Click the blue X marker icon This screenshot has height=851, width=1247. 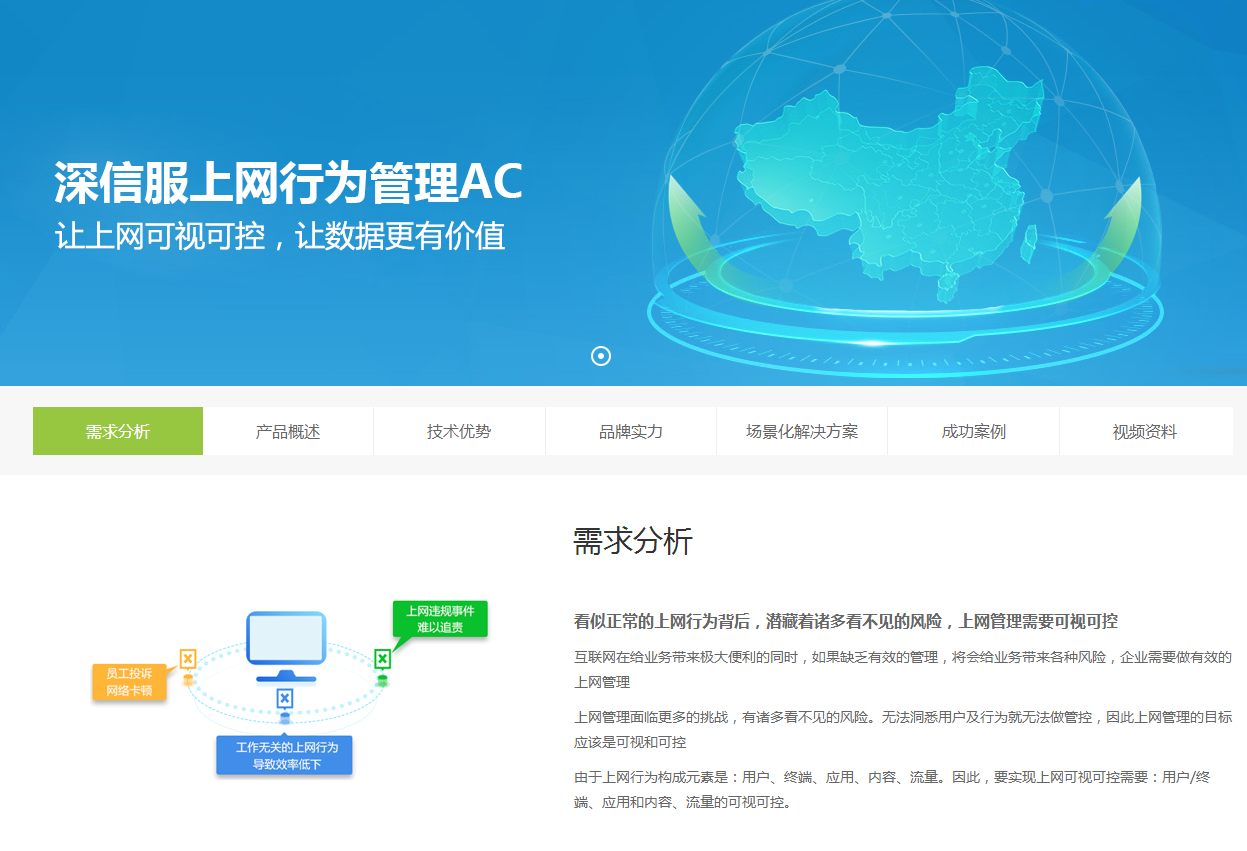pyautogui.click(x=285, y=698)
